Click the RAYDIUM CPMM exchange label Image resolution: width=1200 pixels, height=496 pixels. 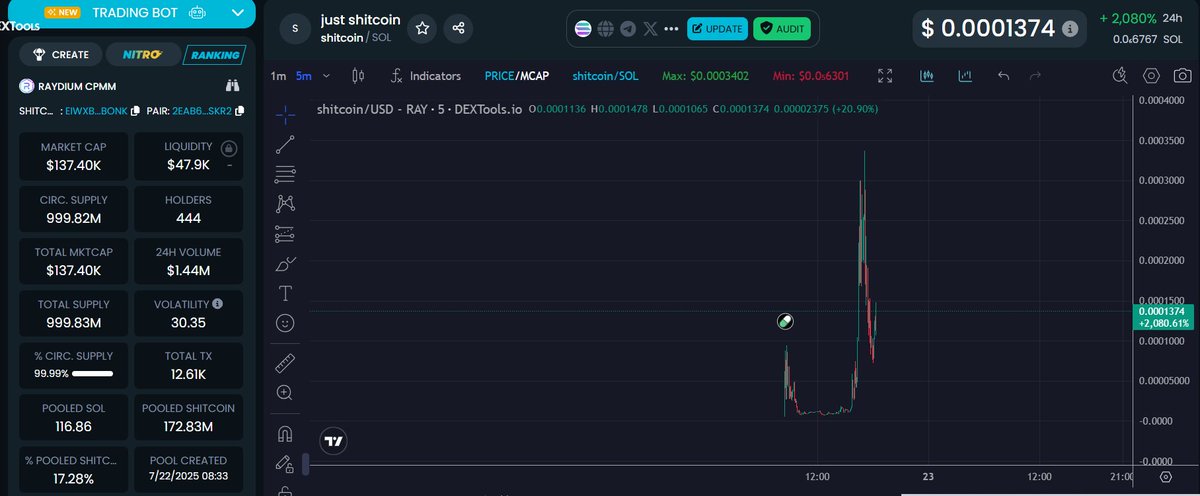pyautogui.click(x=75, y=86)
